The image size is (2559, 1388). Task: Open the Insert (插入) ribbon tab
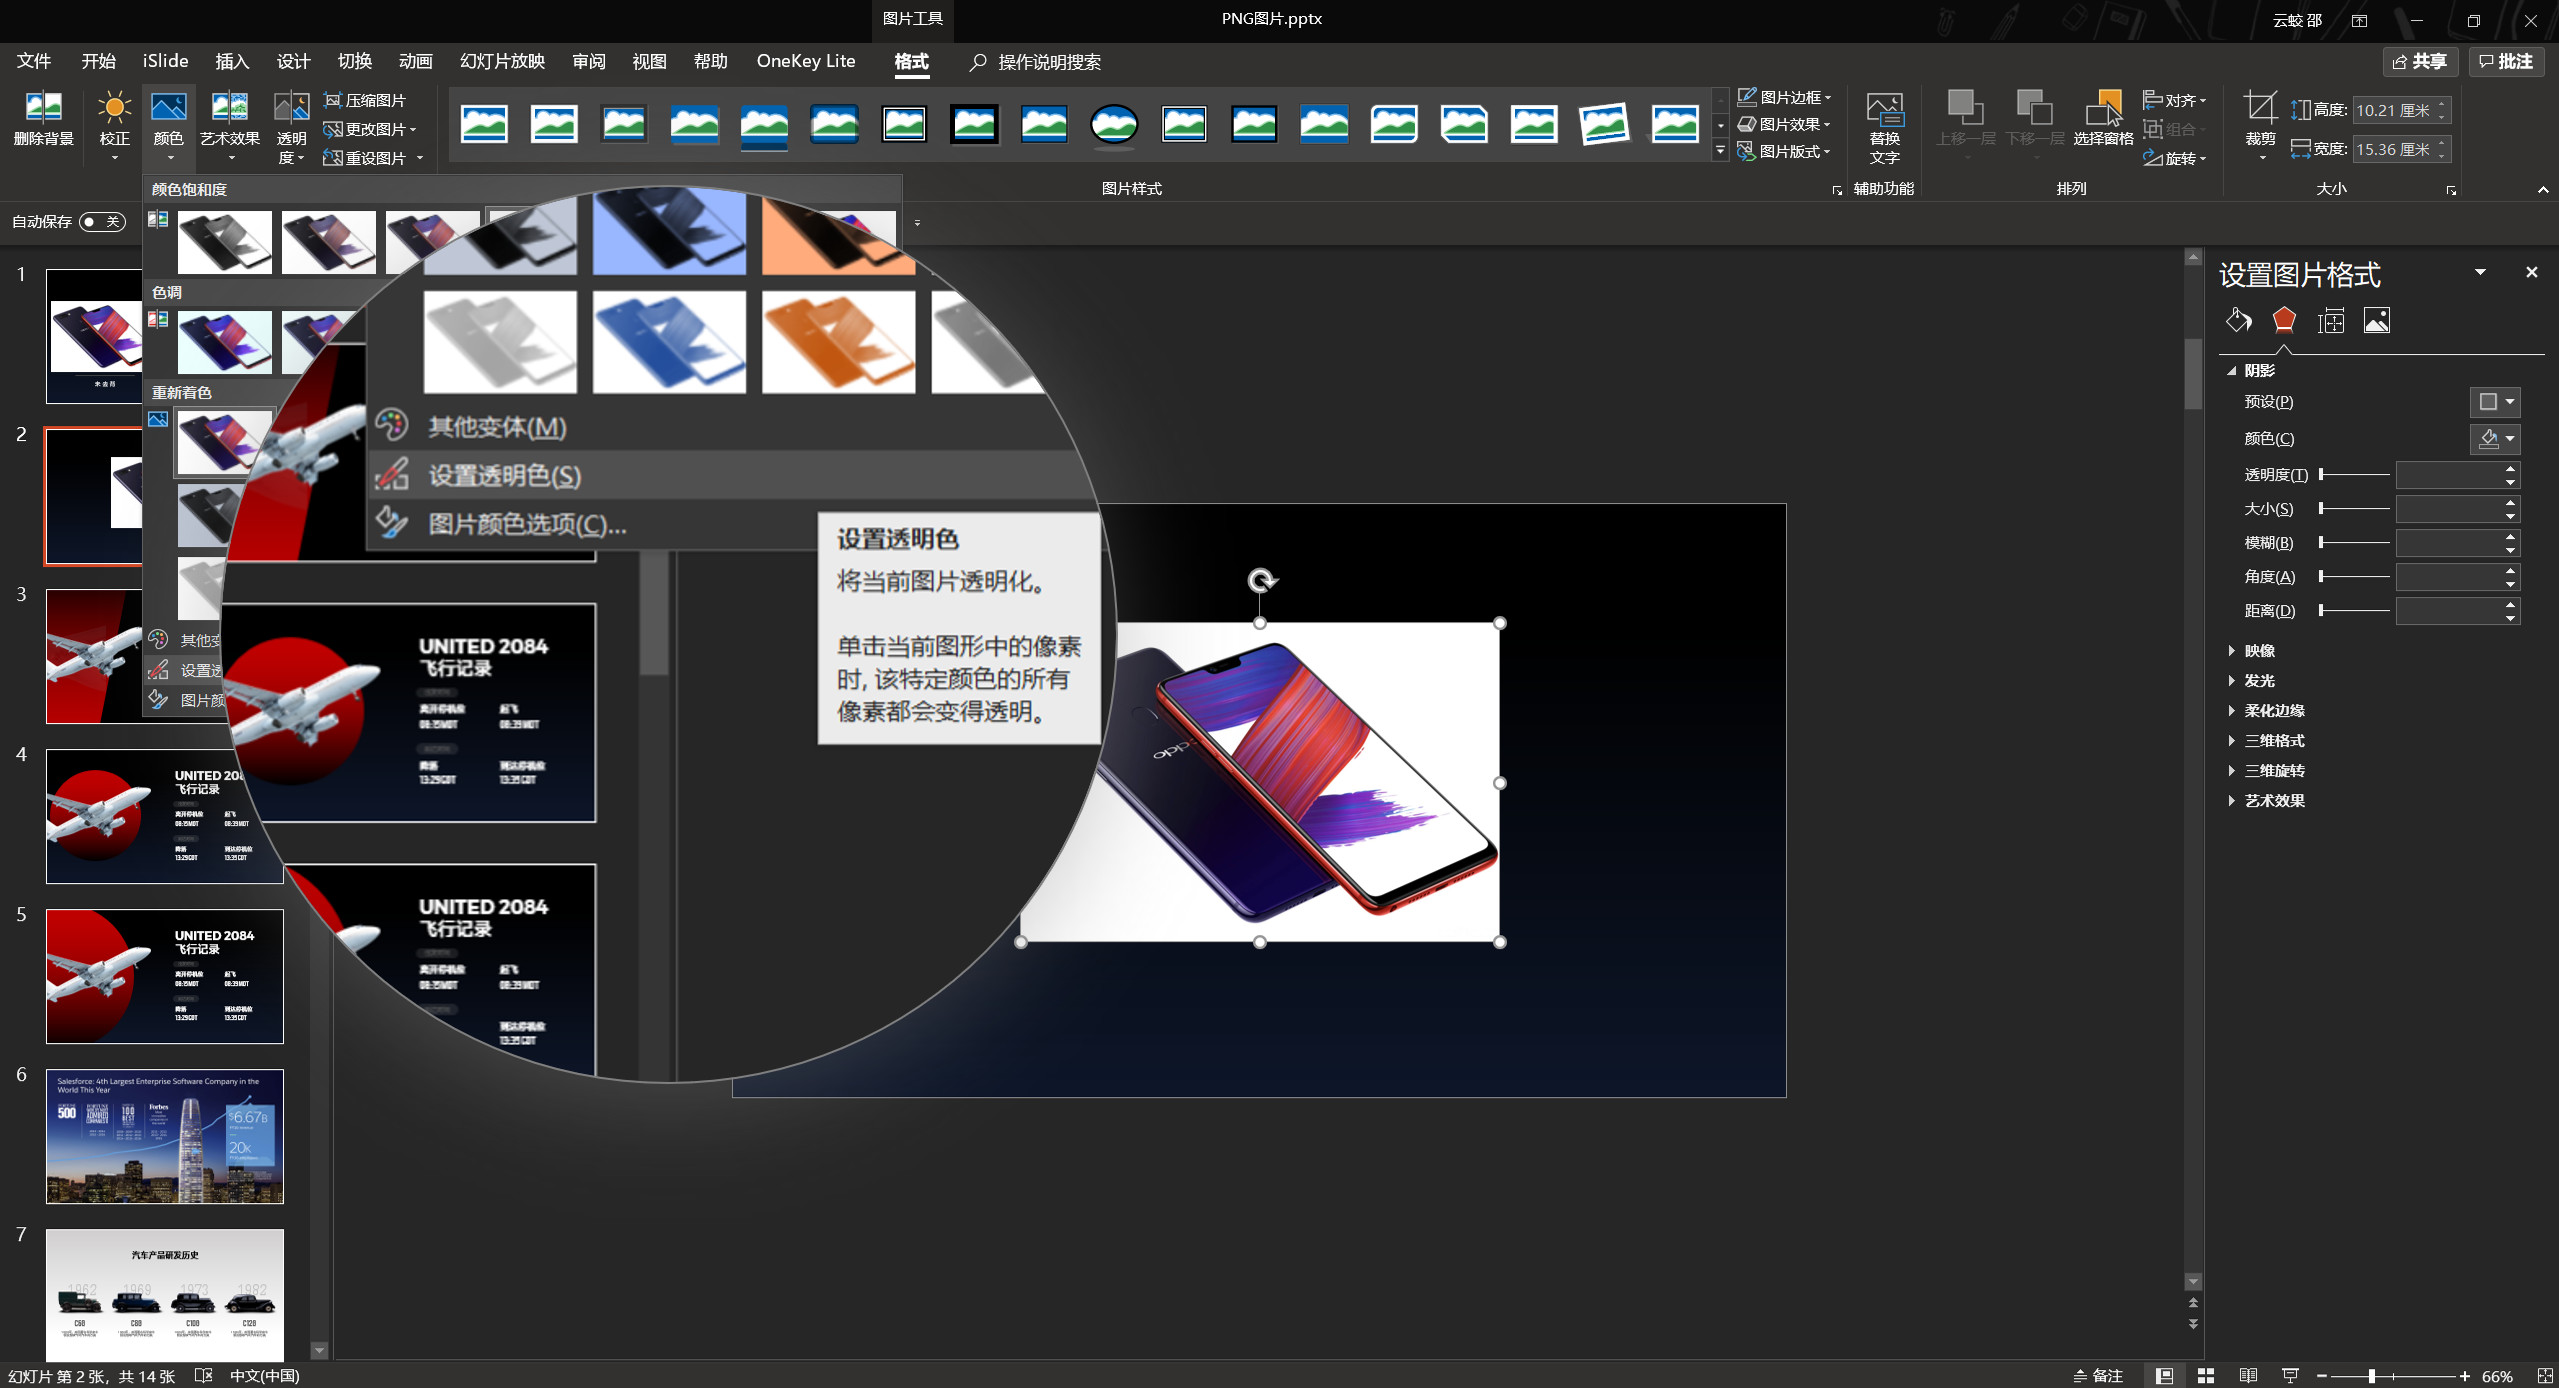point(232,61)
